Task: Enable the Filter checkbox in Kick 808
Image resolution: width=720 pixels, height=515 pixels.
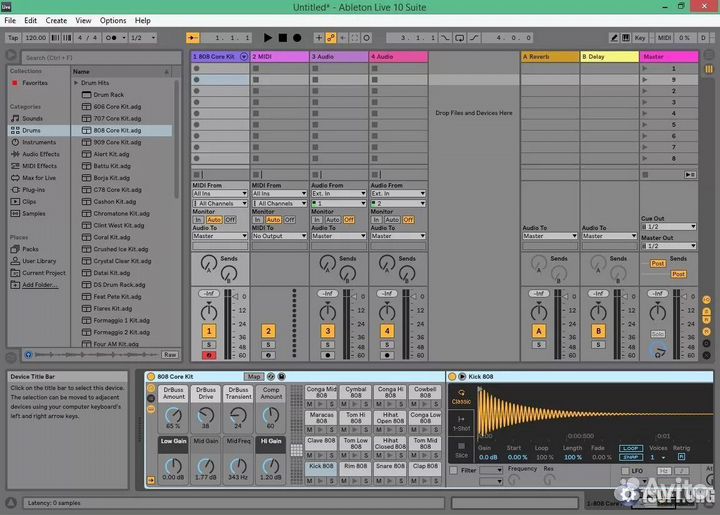Action: point(454,470)
